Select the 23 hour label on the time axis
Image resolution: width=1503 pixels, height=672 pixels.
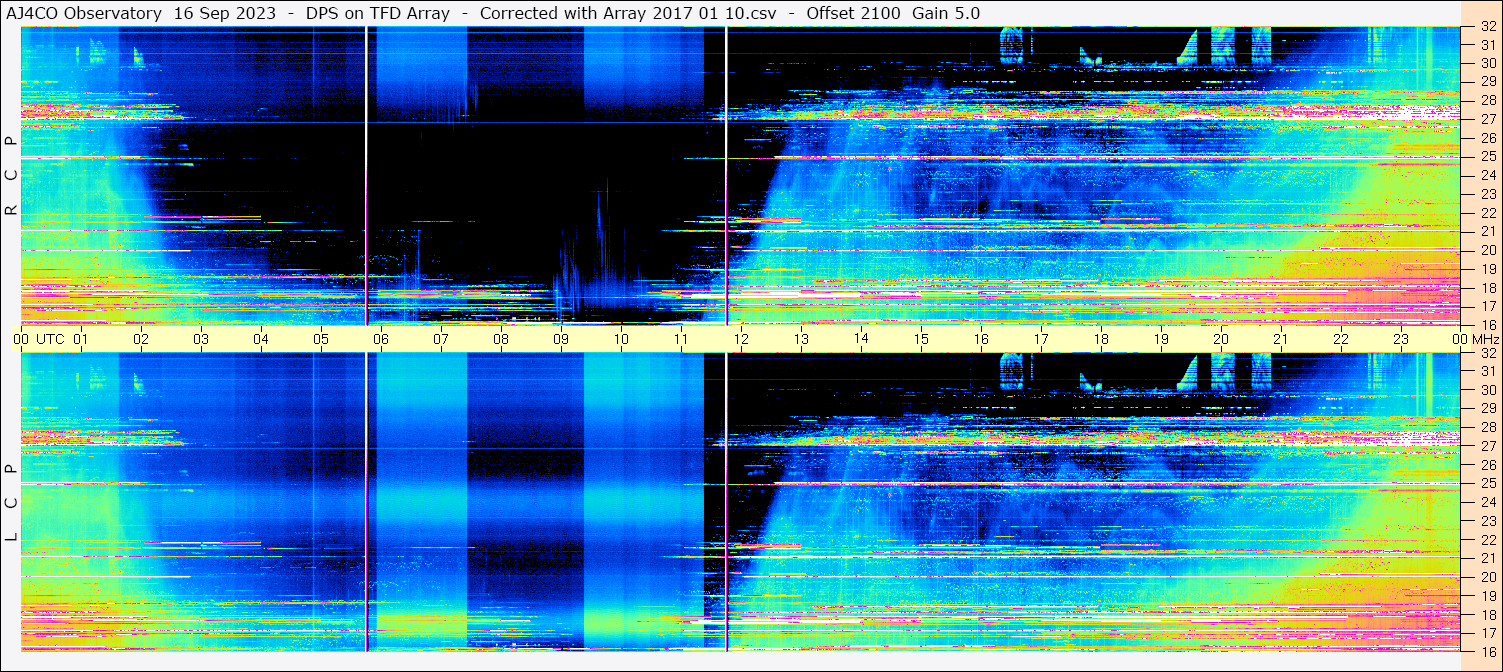1400,339
